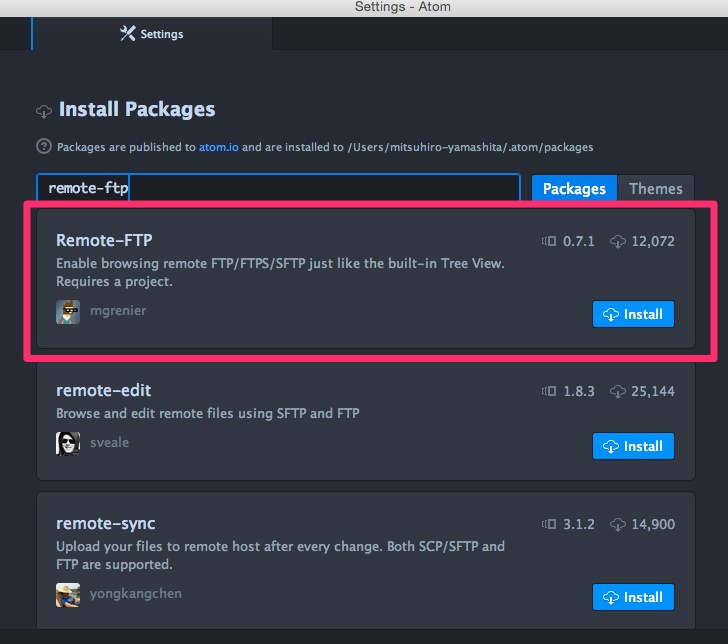Click the help question mark icon
The image size is (728, 644).
pos(44,146)
